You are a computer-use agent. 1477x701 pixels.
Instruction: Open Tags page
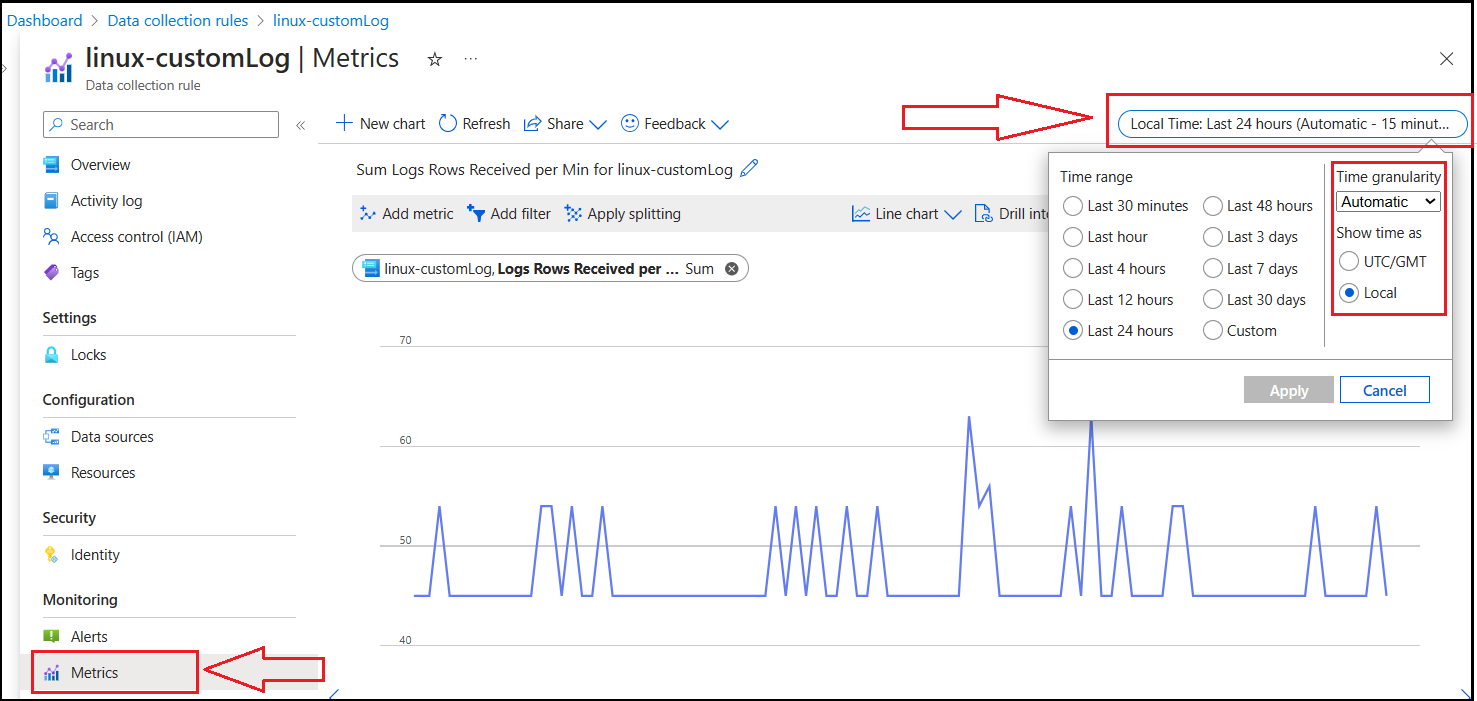(85, 272)
